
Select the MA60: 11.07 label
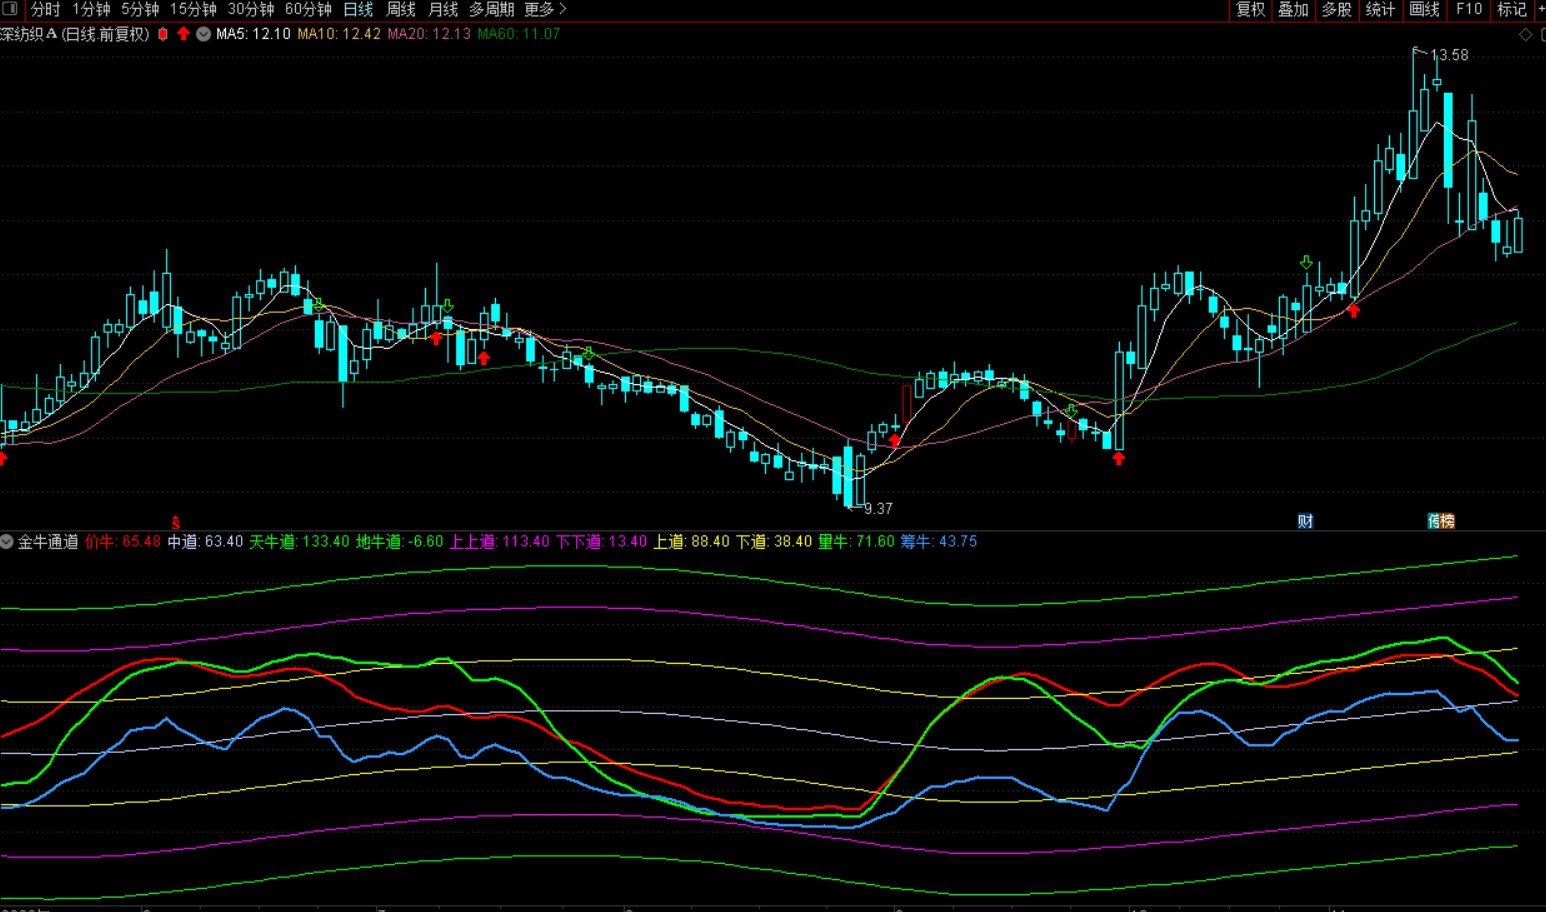coord(519,34)
